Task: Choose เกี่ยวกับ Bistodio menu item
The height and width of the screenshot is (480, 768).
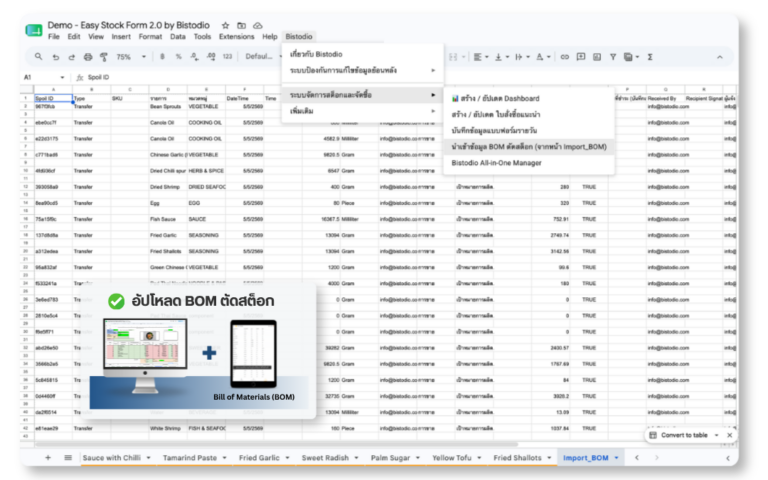Action: pyautogui.click(x=362, y=54)
